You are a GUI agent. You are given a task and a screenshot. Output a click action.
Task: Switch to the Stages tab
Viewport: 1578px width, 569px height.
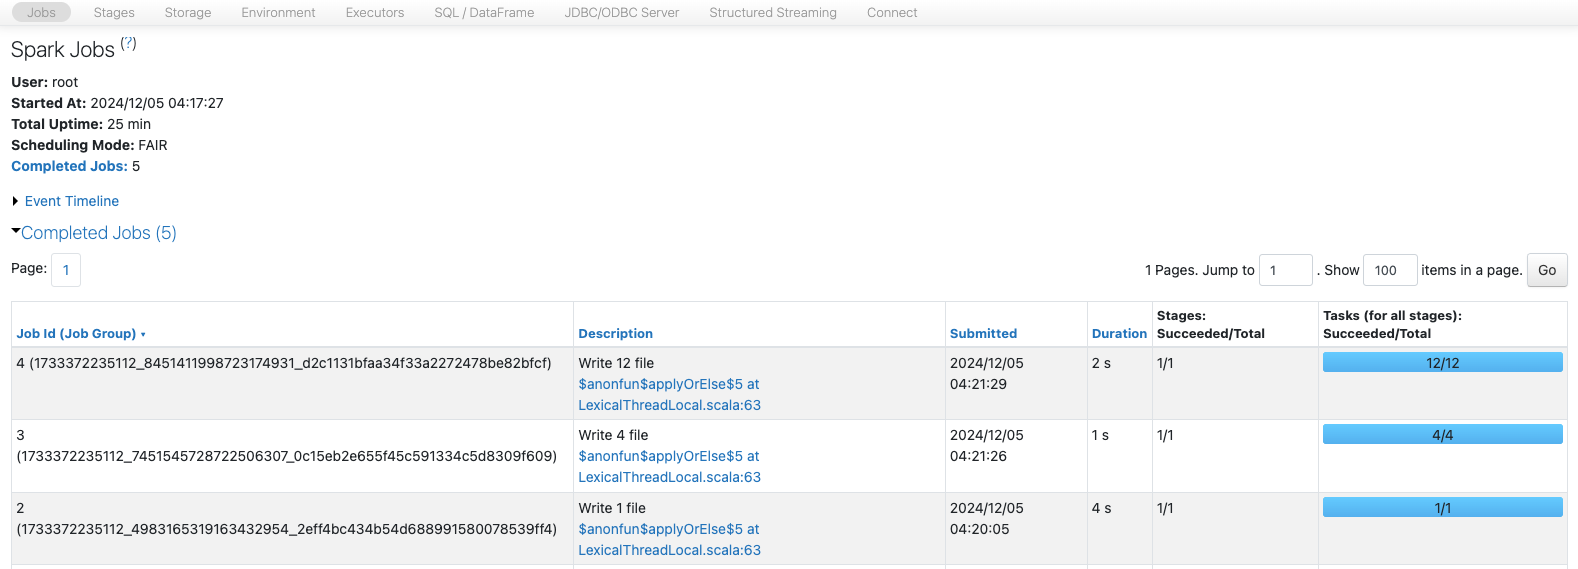coord(114,12)
